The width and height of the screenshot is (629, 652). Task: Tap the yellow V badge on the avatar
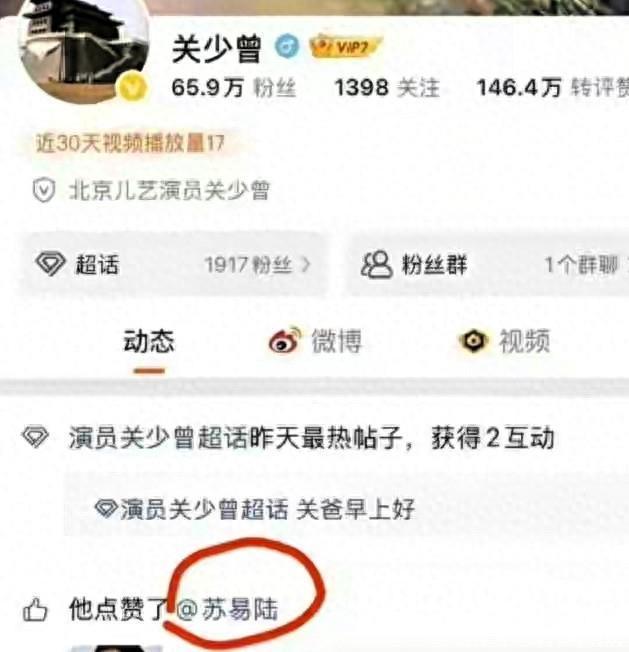[134, 88]
